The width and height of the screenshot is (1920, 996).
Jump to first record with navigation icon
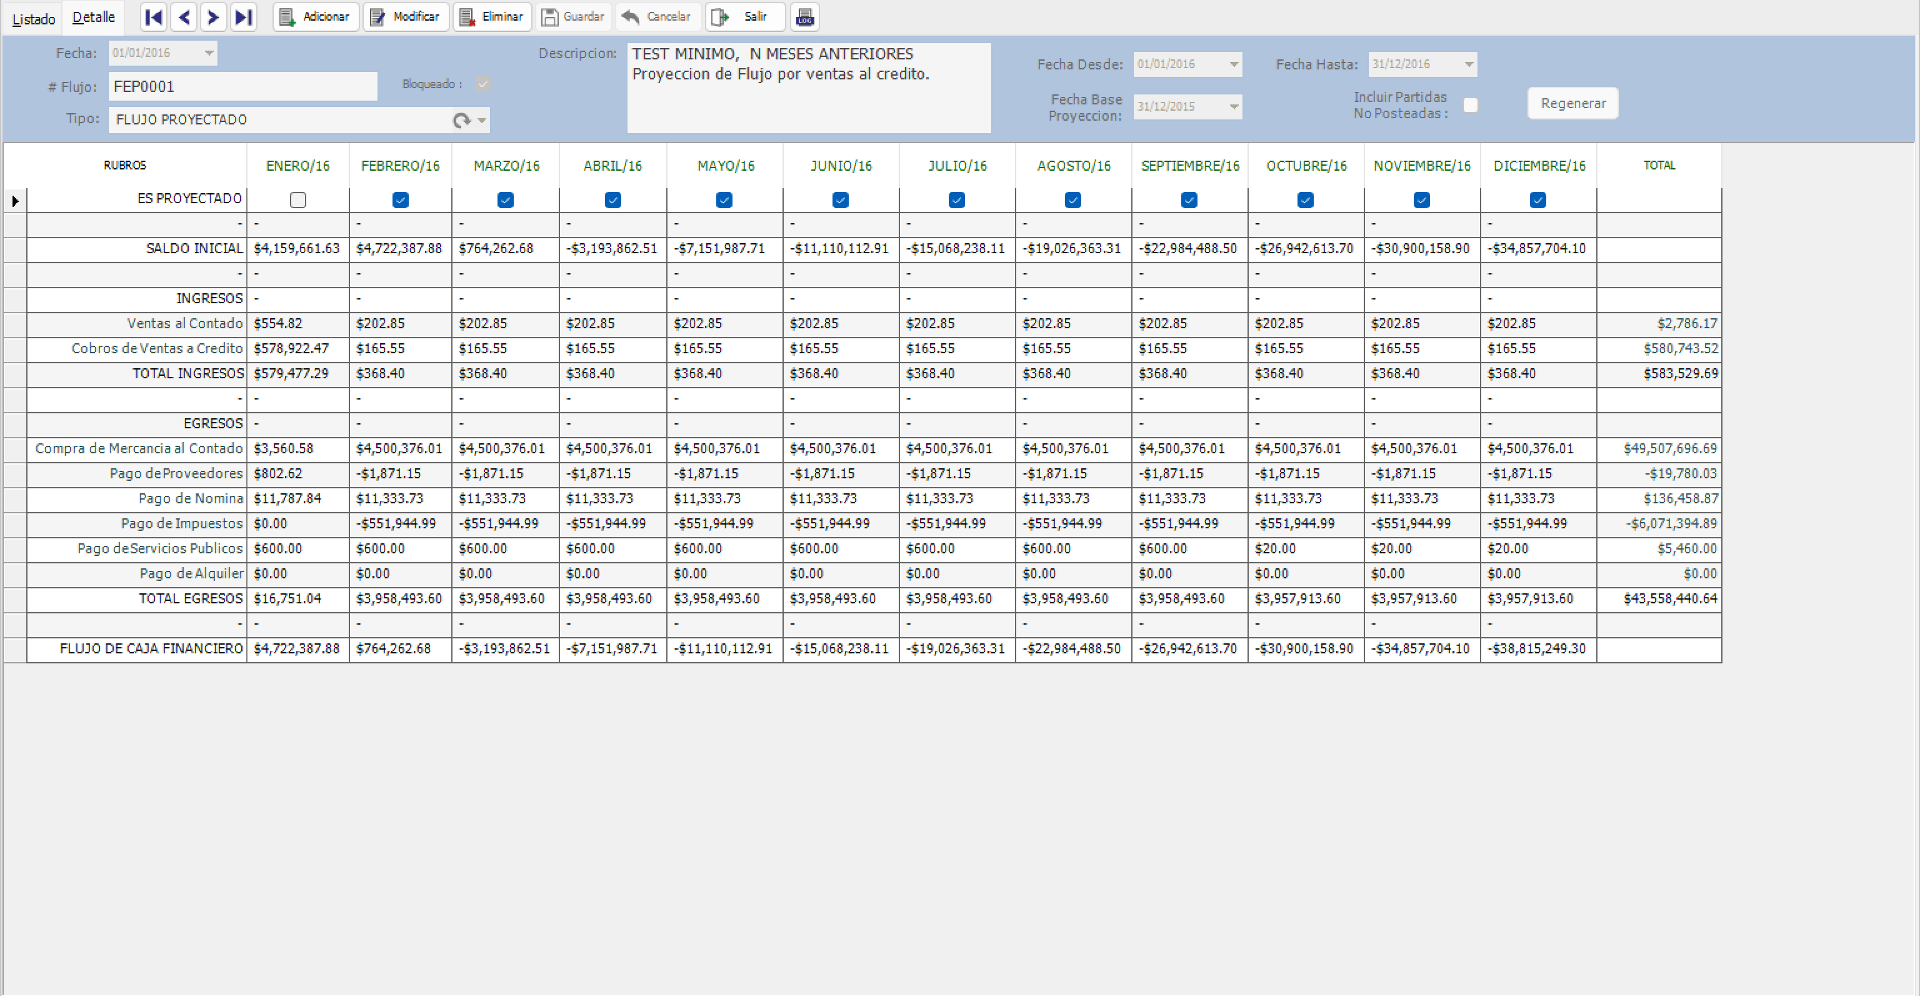(x=153, y=17)
